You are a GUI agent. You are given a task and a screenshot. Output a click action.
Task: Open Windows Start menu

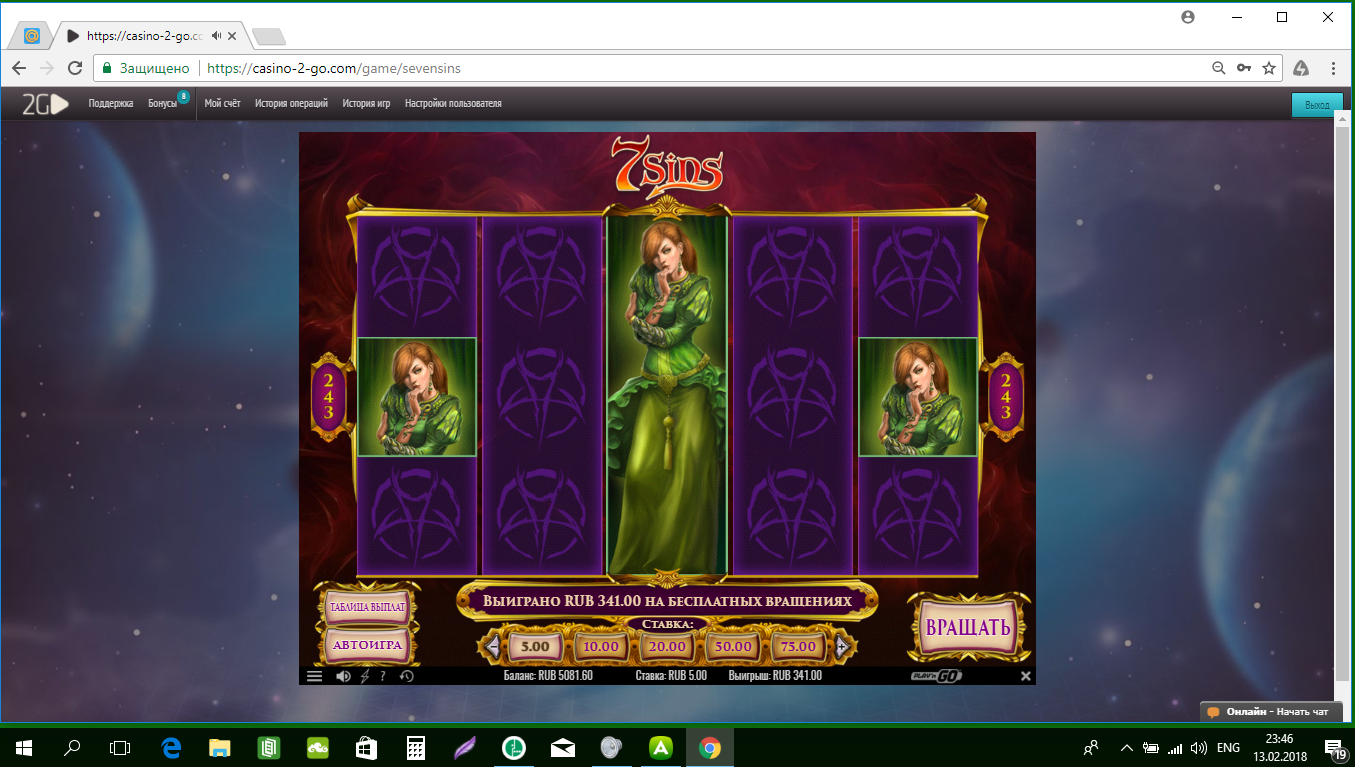point(24,747)
